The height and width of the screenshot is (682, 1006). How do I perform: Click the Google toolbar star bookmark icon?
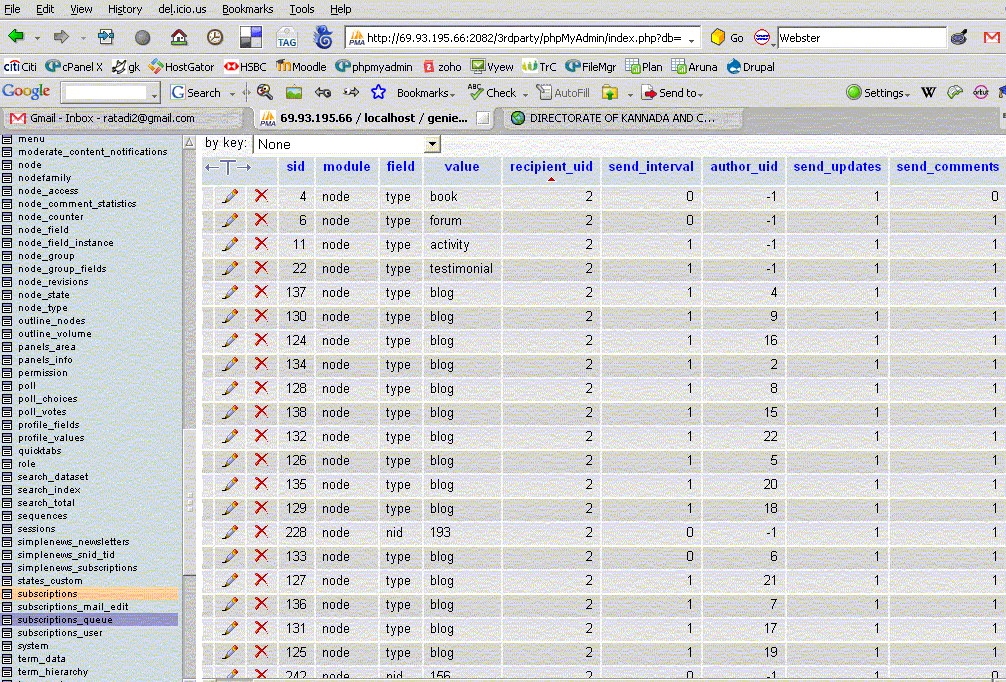(378, 92)
